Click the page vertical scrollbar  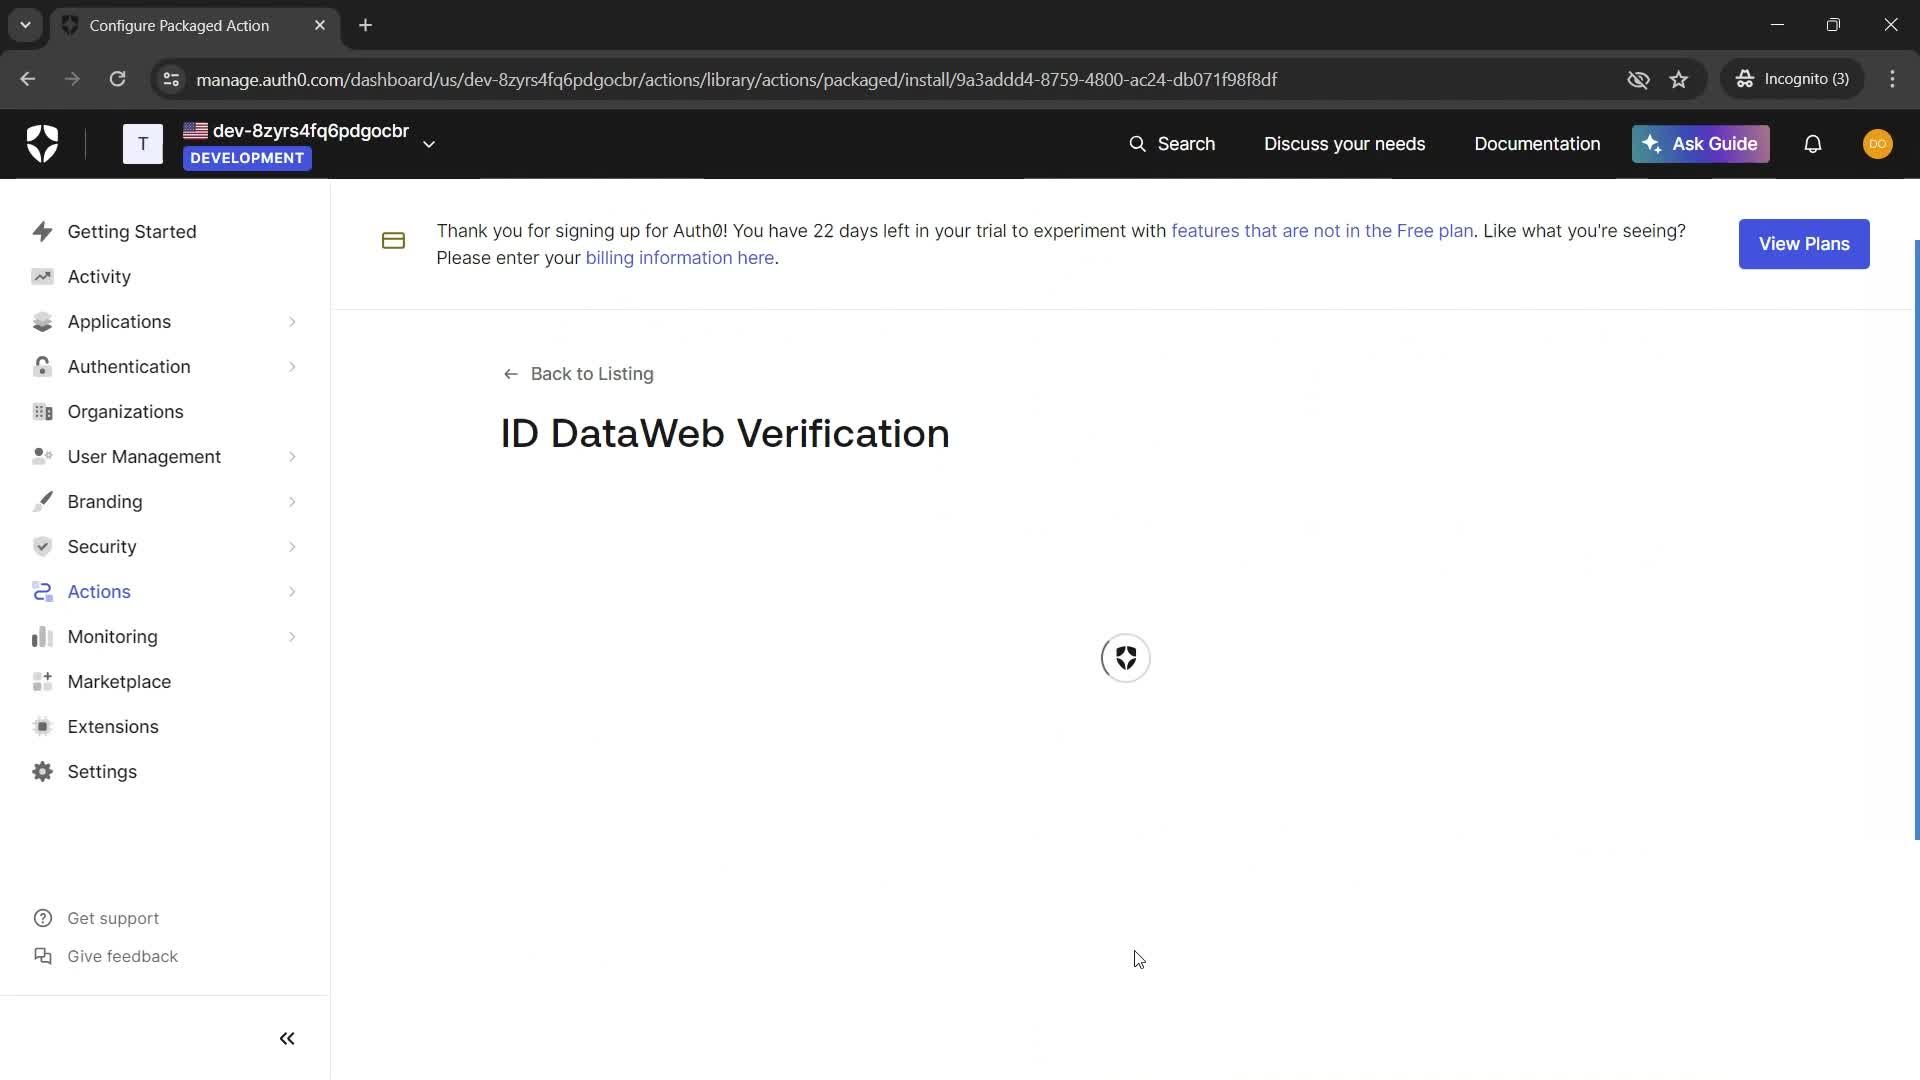click(x=1916, y=540)
